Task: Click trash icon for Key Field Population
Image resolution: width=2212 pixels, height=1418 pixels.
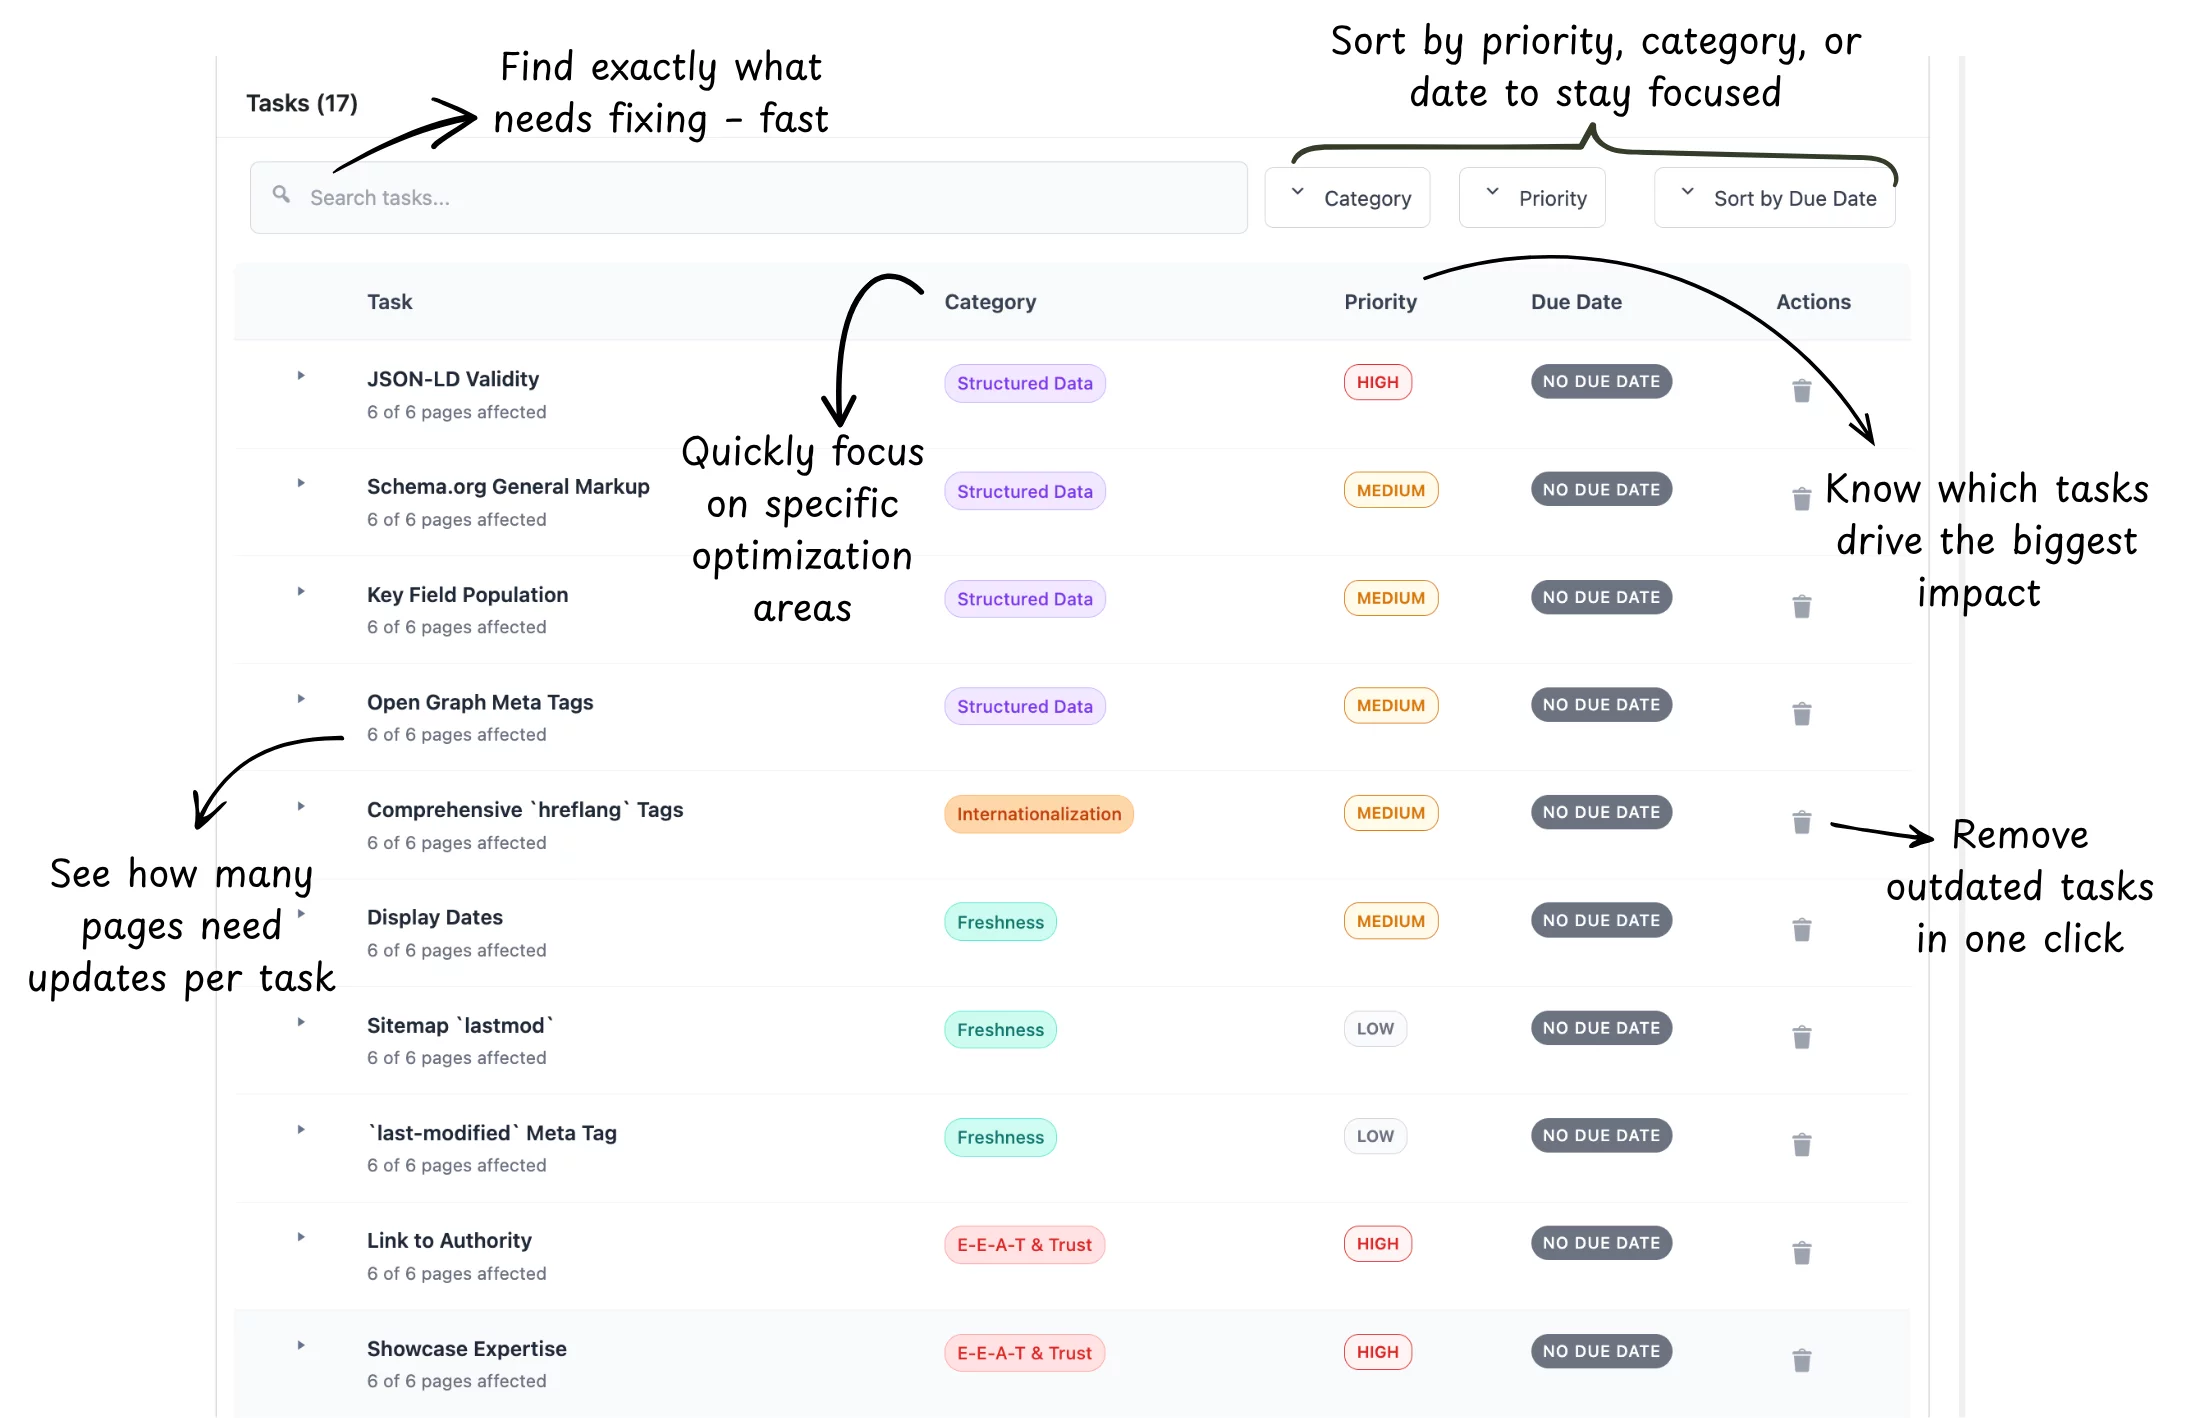Action: click(x=1801, y=607)
